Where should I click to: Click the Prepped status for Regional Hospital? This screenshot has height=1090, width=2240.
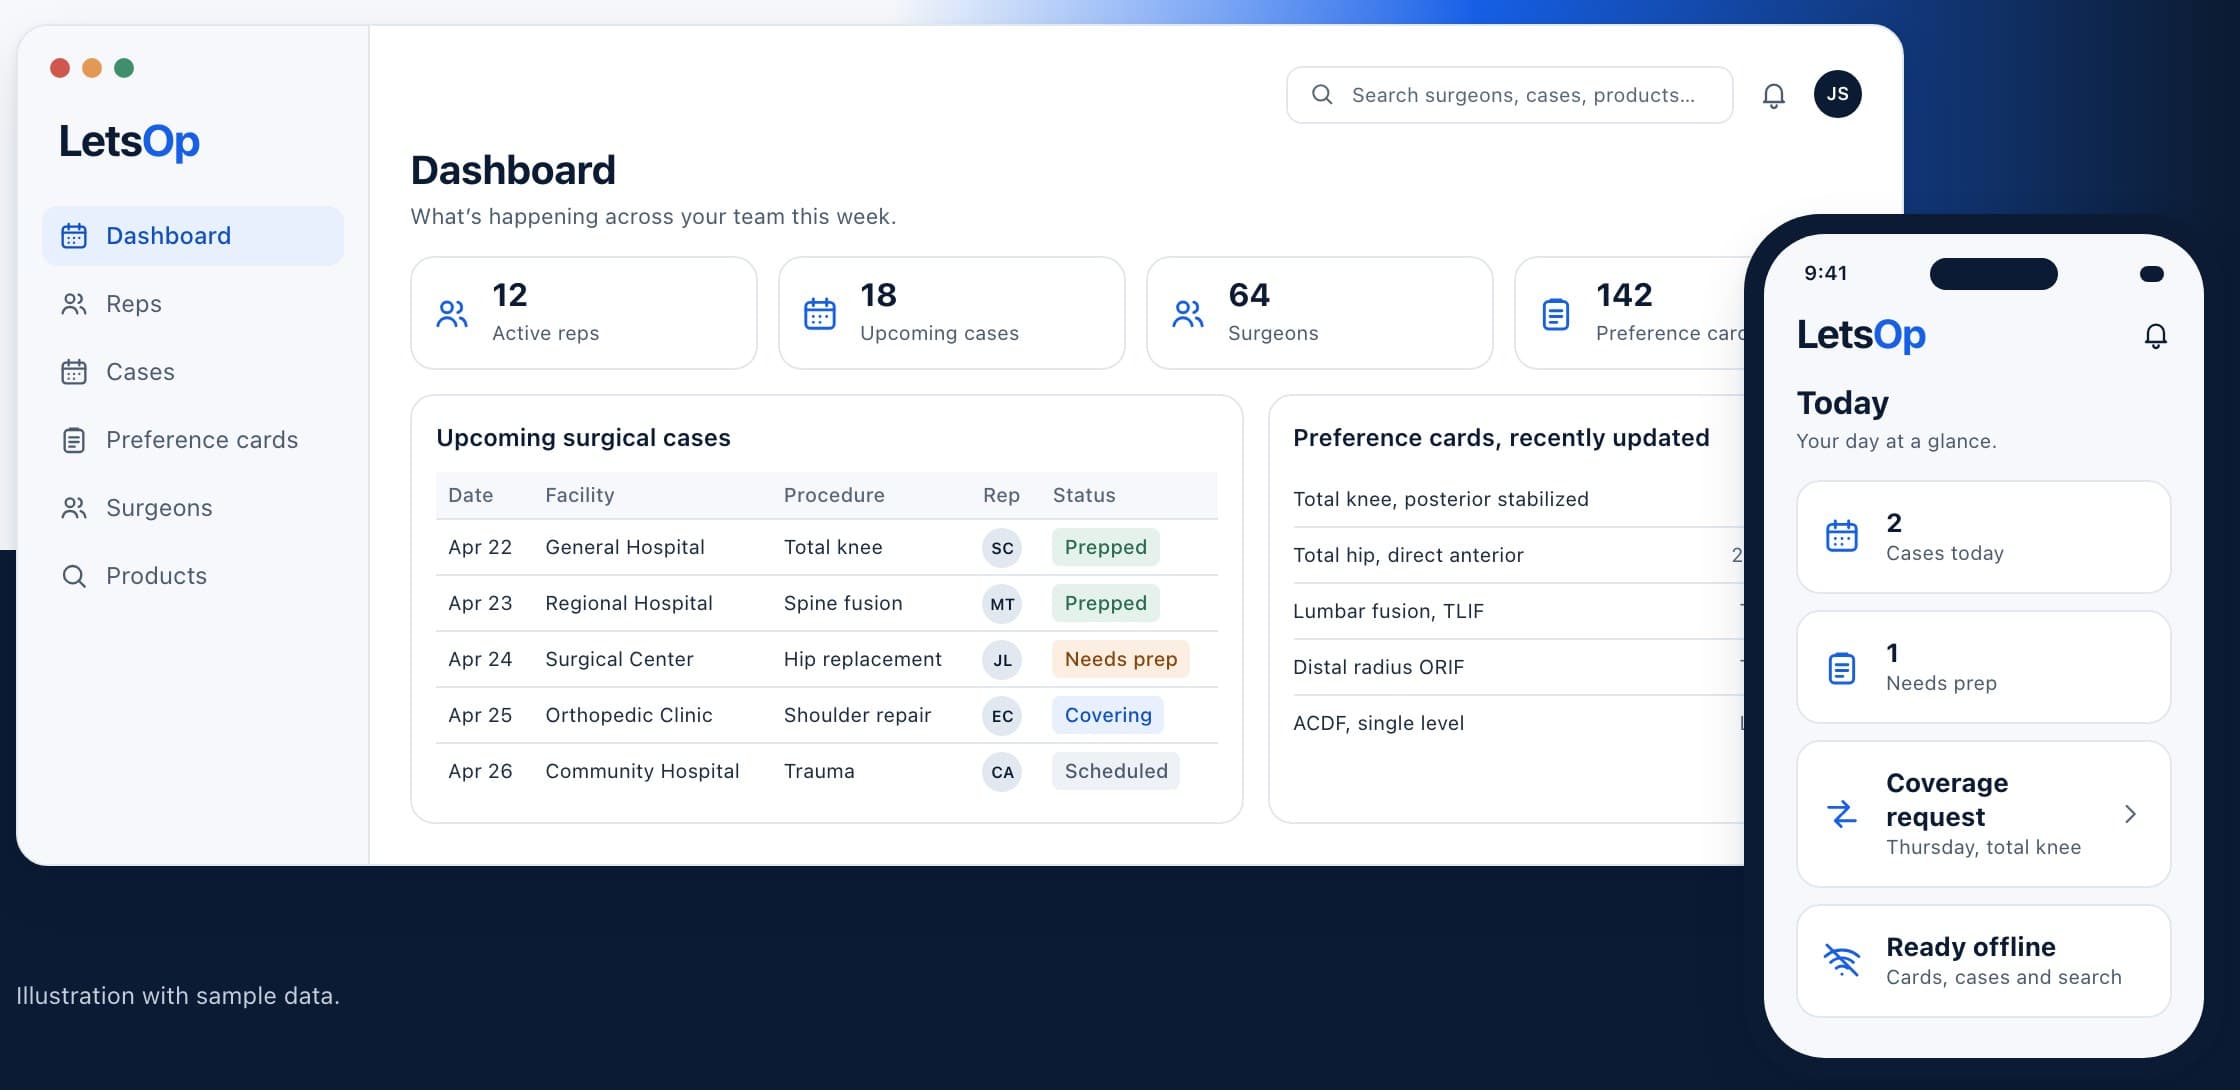pyautogui.click(x=1106, y=603)
